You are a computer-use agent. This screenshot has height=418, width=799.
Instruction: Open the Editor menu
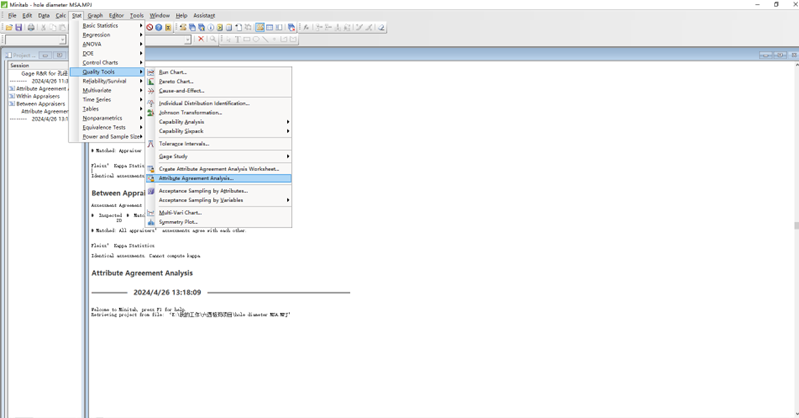coord(116,15)
